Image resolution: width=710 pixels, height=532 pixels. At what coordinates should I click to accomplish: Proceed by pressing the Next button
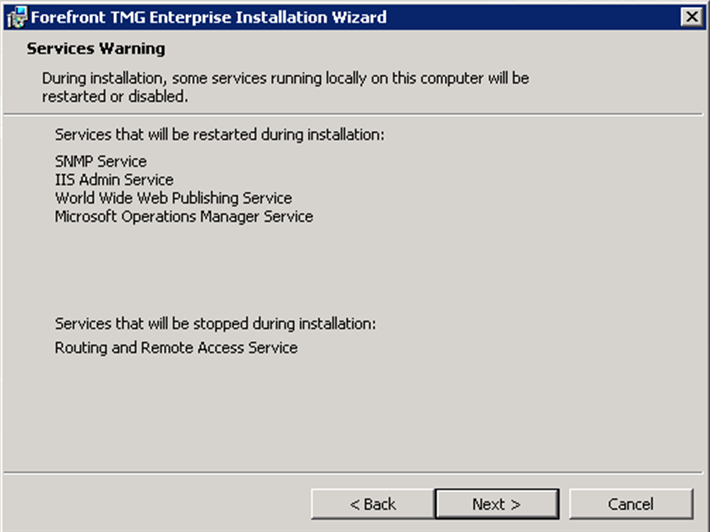coord(496,504)
